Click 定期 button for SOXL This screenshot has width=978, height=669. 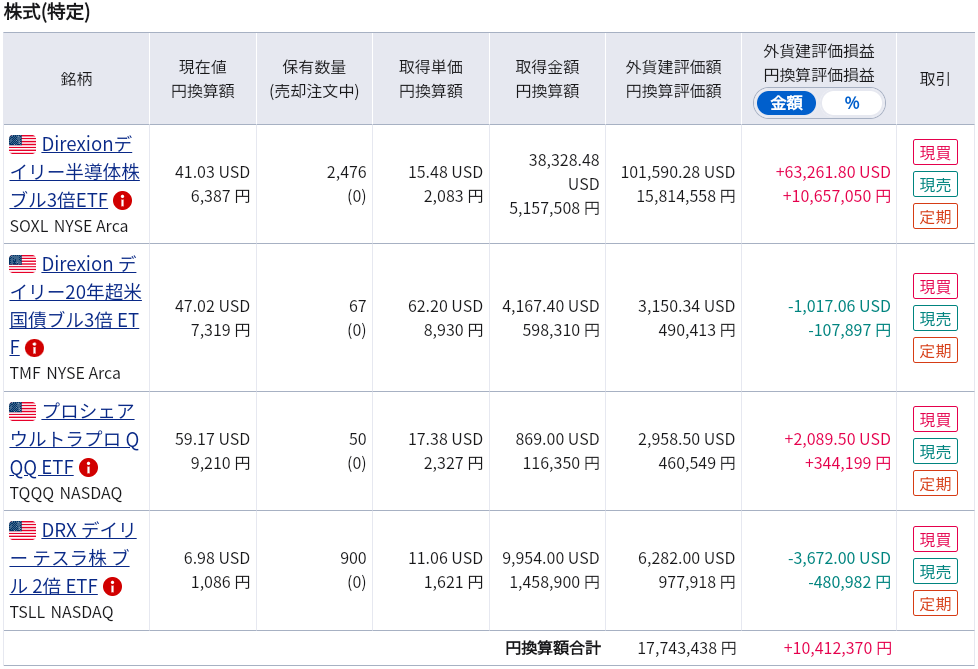[935, 216]
